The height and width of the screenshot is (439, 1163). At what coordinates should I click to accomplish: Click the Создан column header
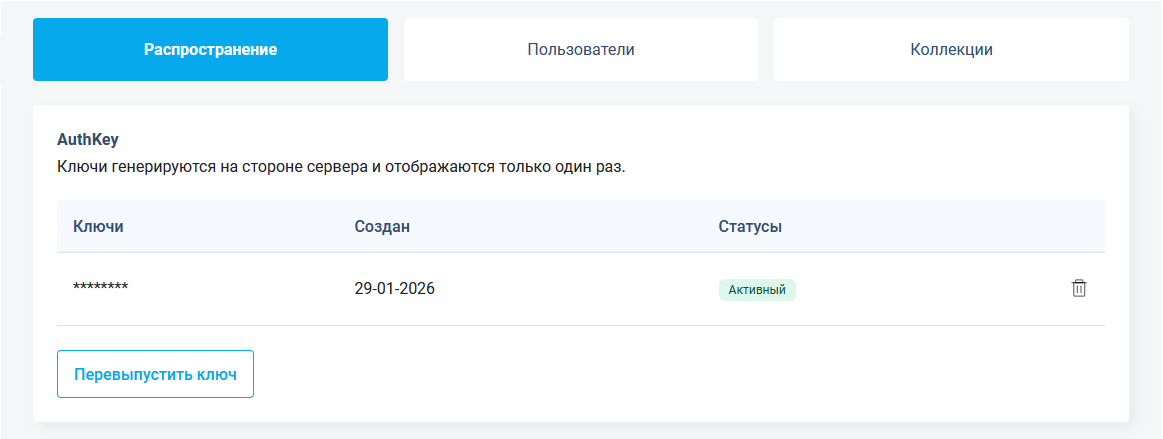tap(382, 226)
